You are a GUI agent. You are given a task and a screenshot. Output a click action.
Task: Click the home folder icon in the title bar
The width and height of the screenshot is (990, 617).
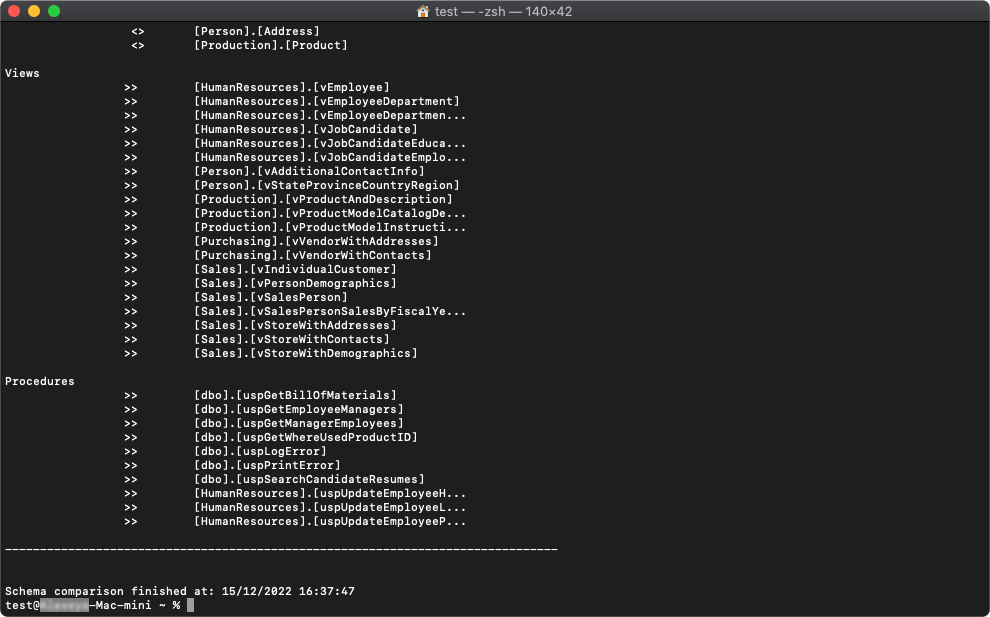tap(423, 11)
